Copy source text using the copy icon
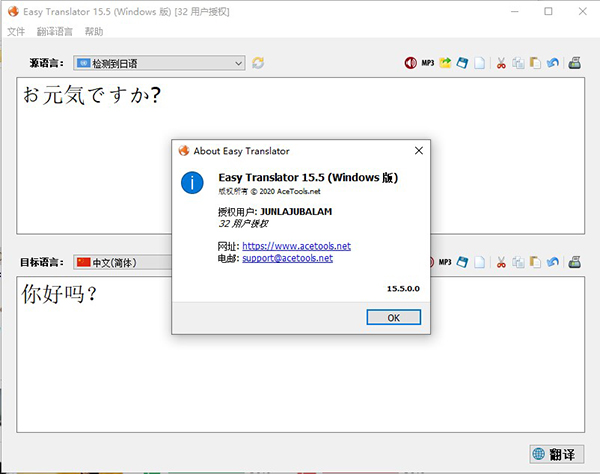The image size is (600, 474). click(x=518, y=63)
